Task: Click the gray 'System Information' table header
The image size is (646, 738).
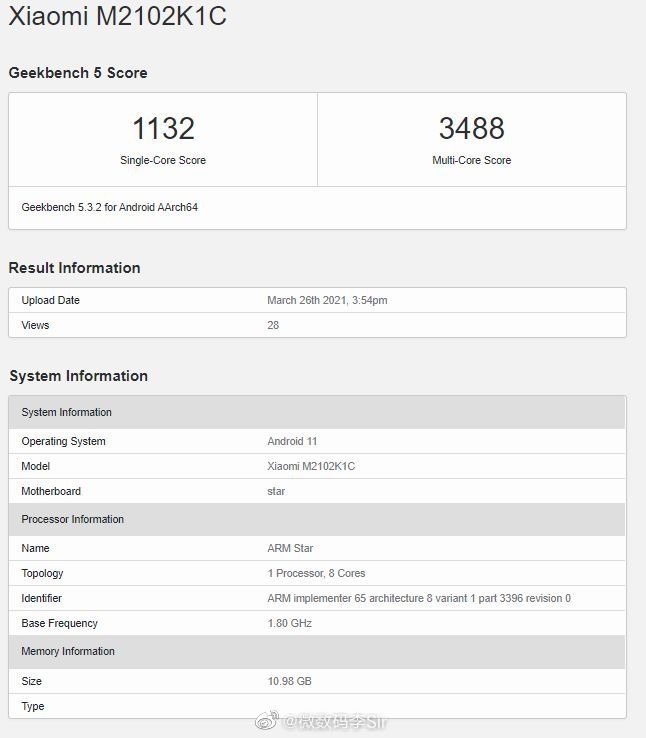Action: point(317,412)
